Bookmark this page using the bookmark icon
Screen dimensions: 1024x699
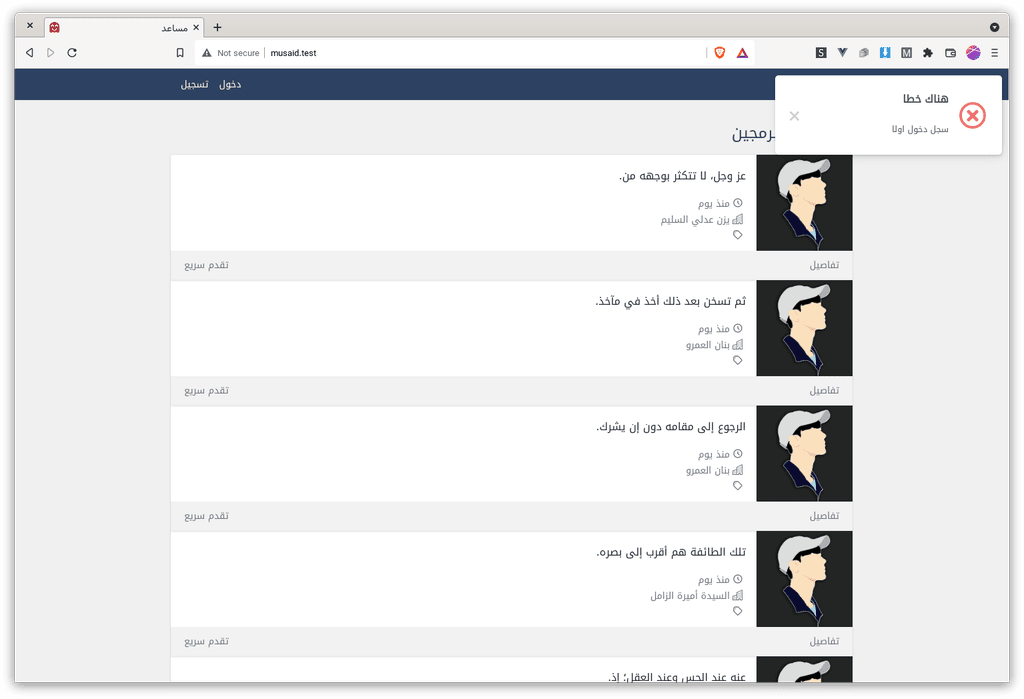point(180,53)
